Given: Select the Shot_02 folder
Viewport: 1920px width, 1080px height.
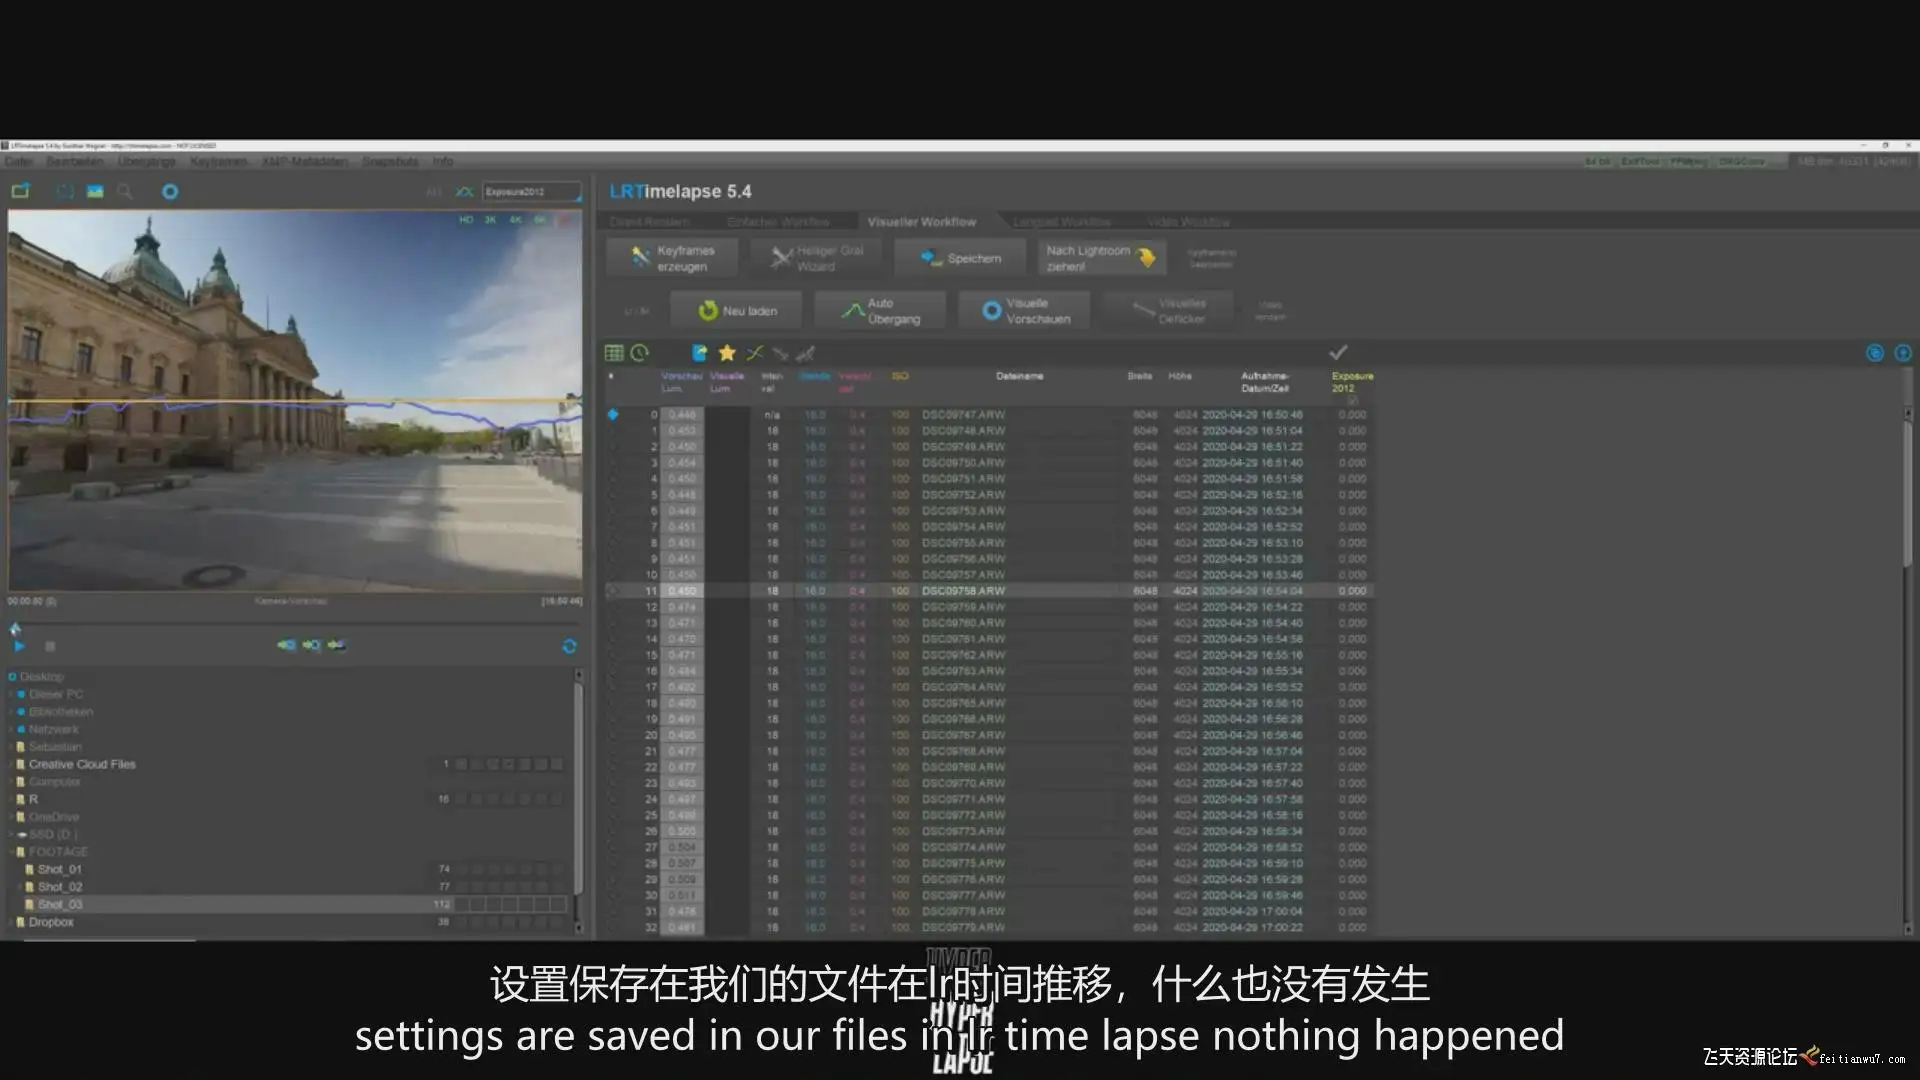Looking at the screenshot, I should click(60, 887).
